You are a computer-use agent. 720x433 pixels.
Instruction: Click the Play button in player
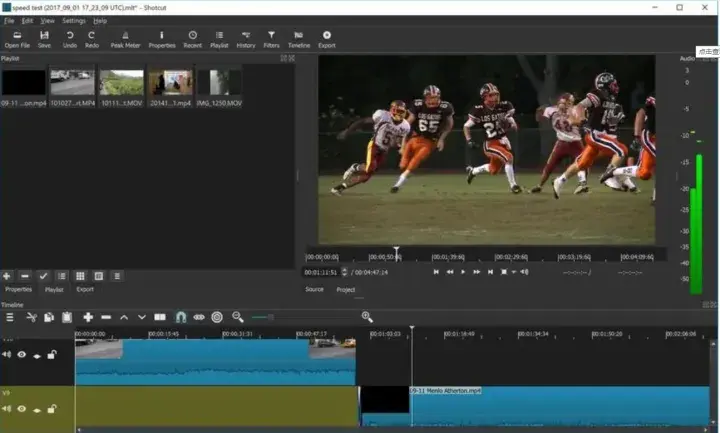[463, 271]
